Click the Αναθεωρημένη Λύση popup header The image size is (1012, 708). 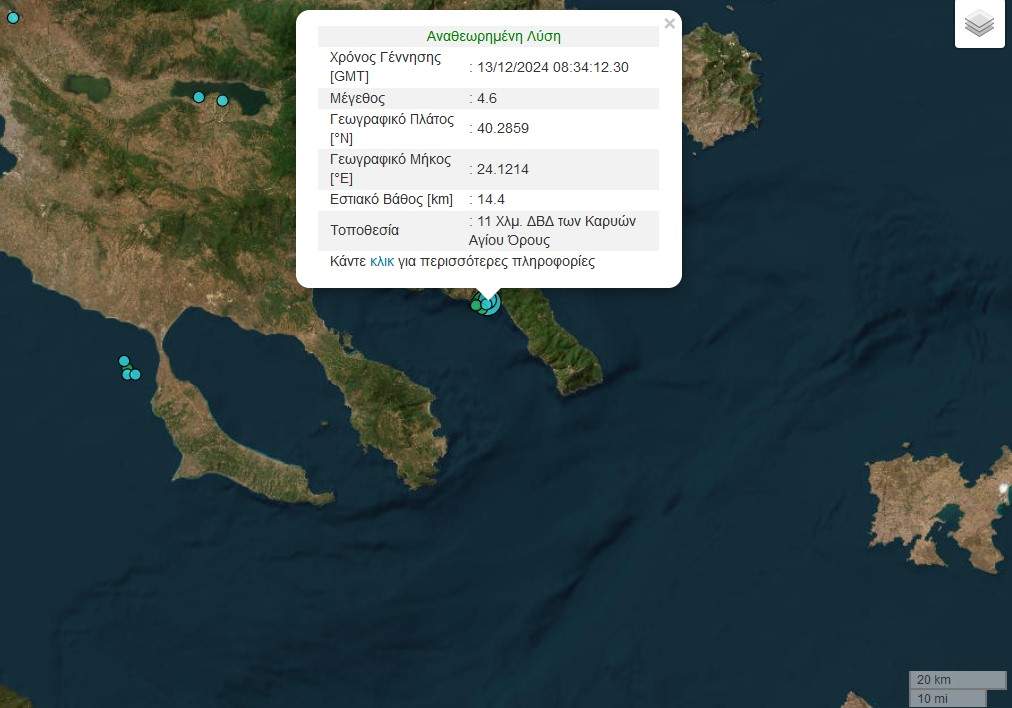click(x=493, y=36)
